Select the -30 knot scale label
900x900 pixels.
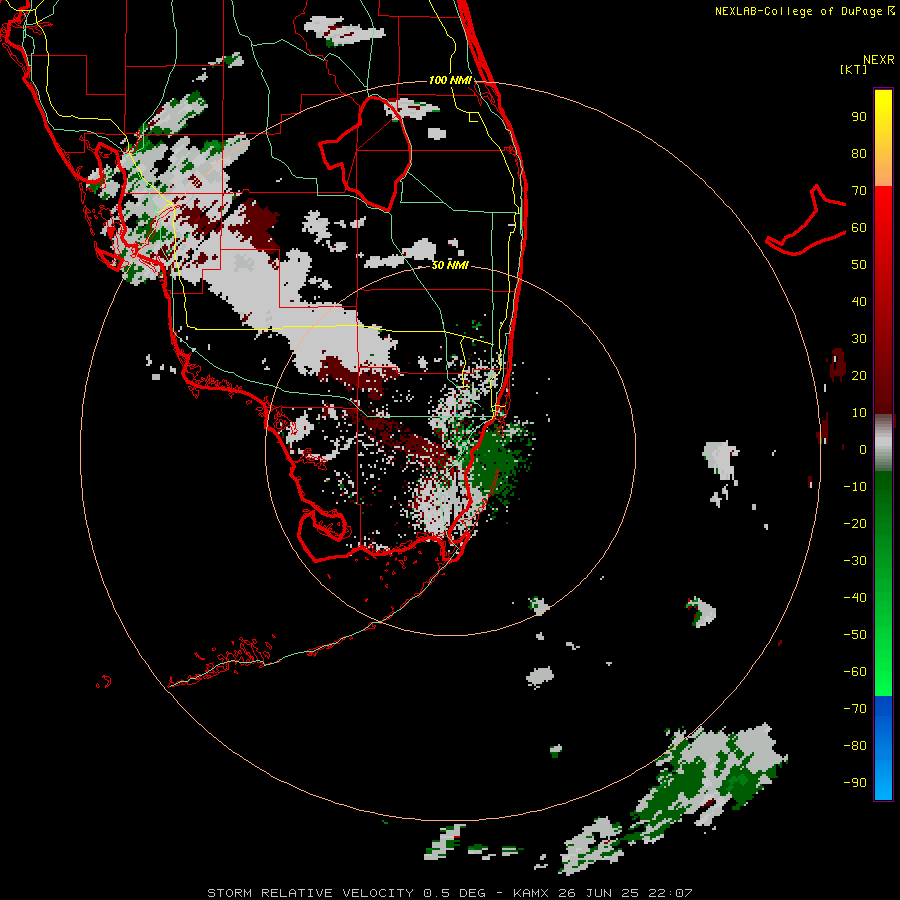(x=855, y=561)
